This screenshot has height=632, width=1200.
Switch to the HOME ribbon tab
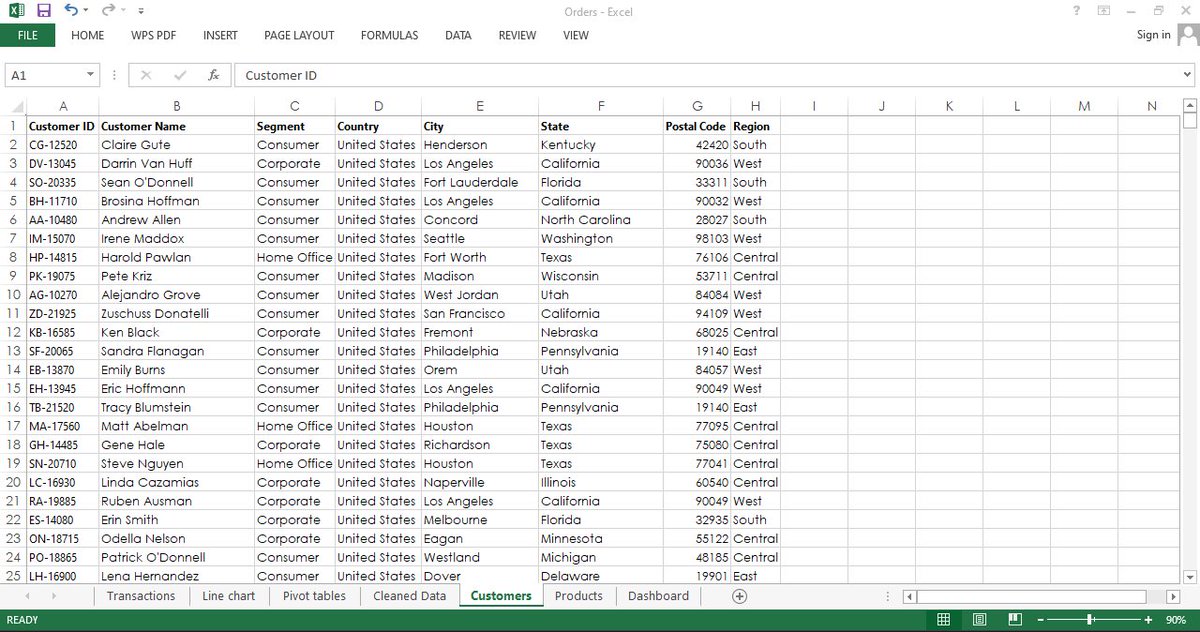click(88, 35)
